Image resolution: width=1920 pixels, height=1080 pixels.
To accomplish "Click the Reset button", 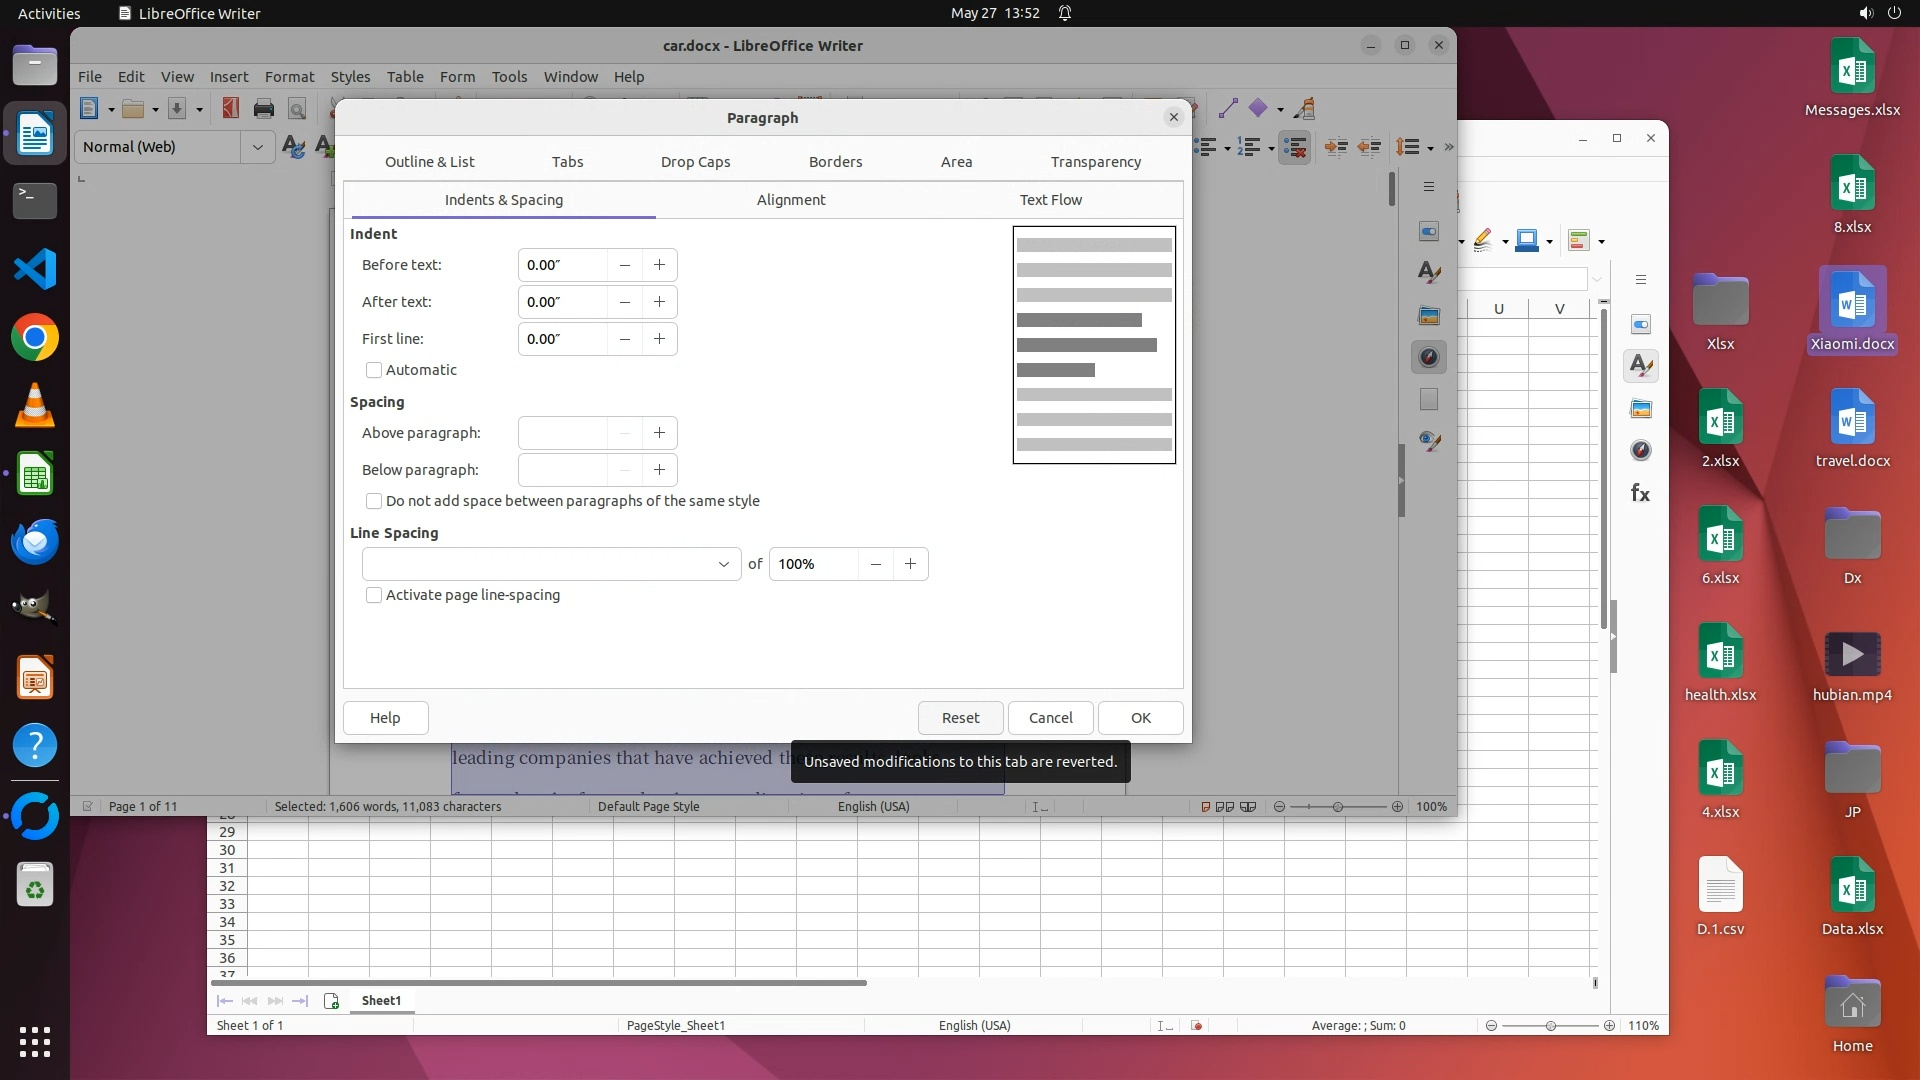I will tap(960, 718).
